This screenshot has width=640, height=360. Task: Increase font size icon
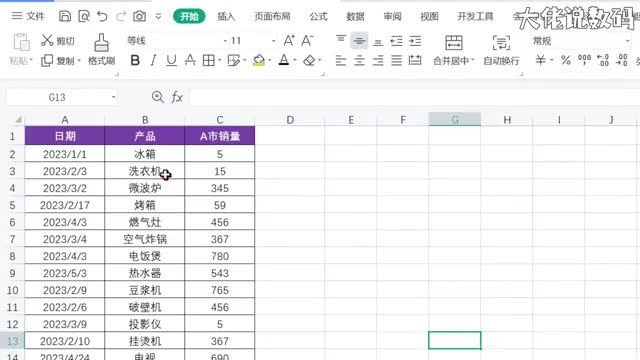(x=289, y=40)
